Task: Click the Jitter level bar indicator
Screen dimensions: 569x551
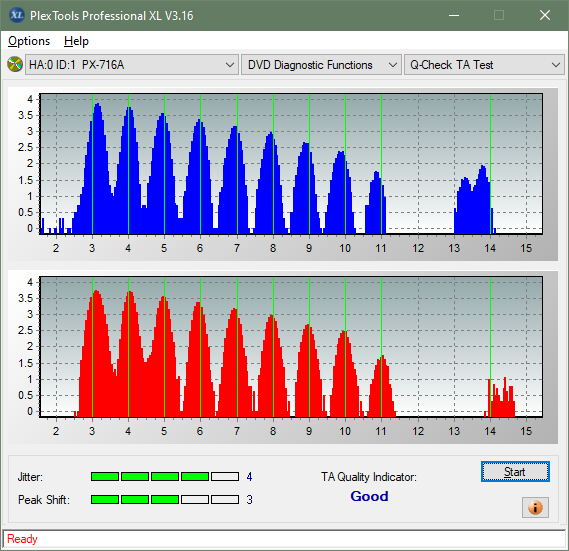Action: pos(165,476)
